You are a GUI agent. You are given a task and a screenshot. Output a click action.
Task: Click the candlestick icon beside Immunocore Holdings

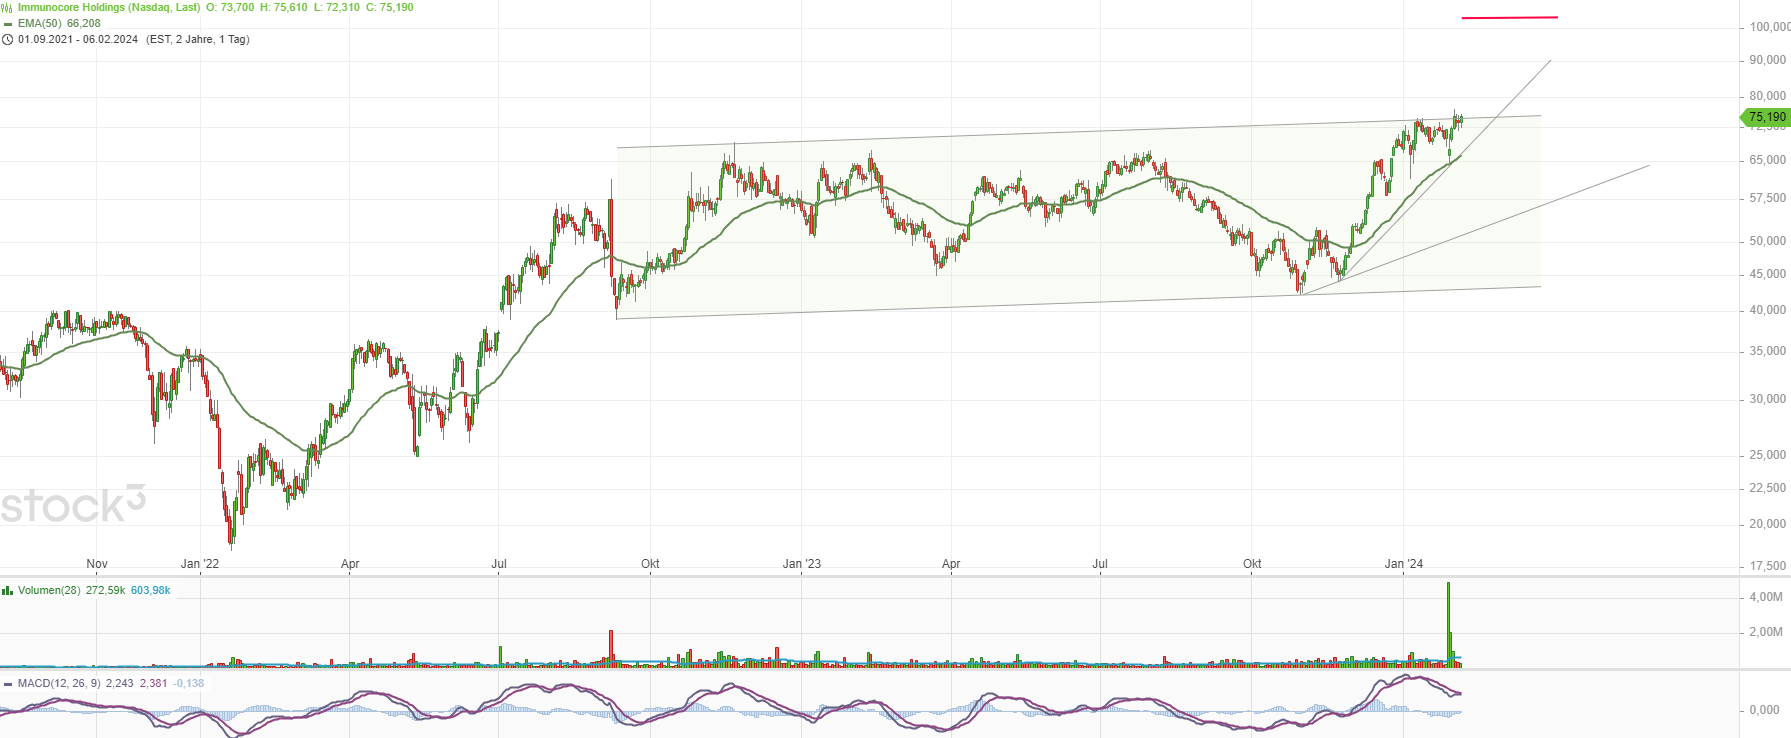(x=7, y=7)
